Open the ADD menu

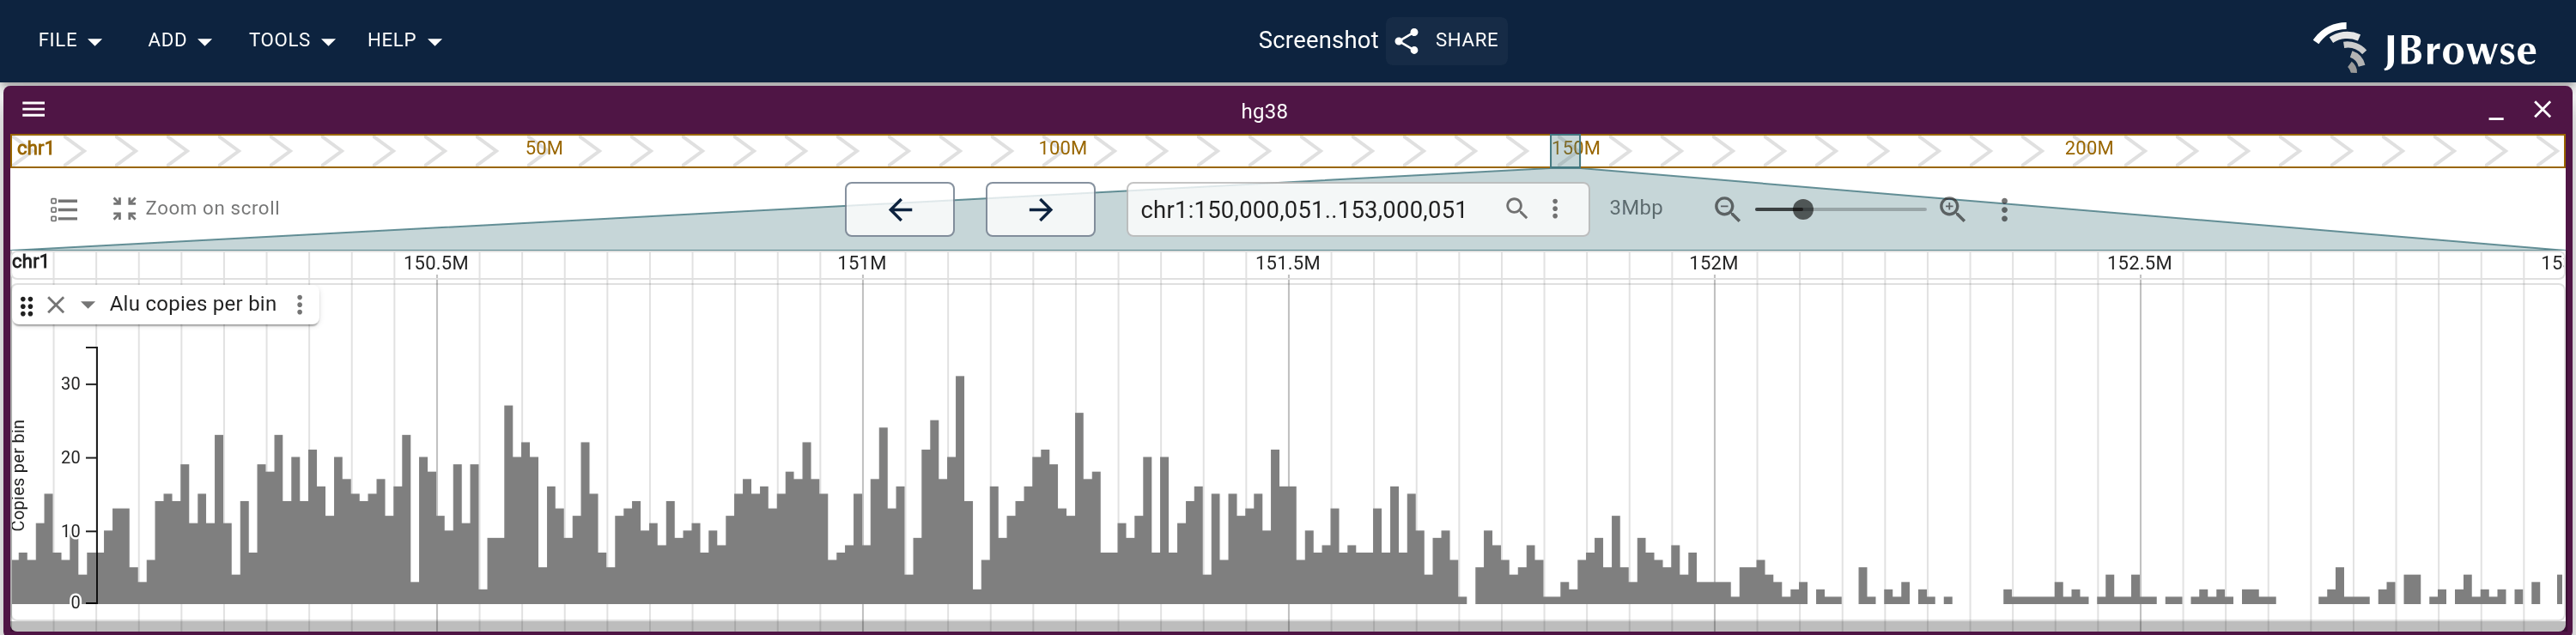[179, 40]
